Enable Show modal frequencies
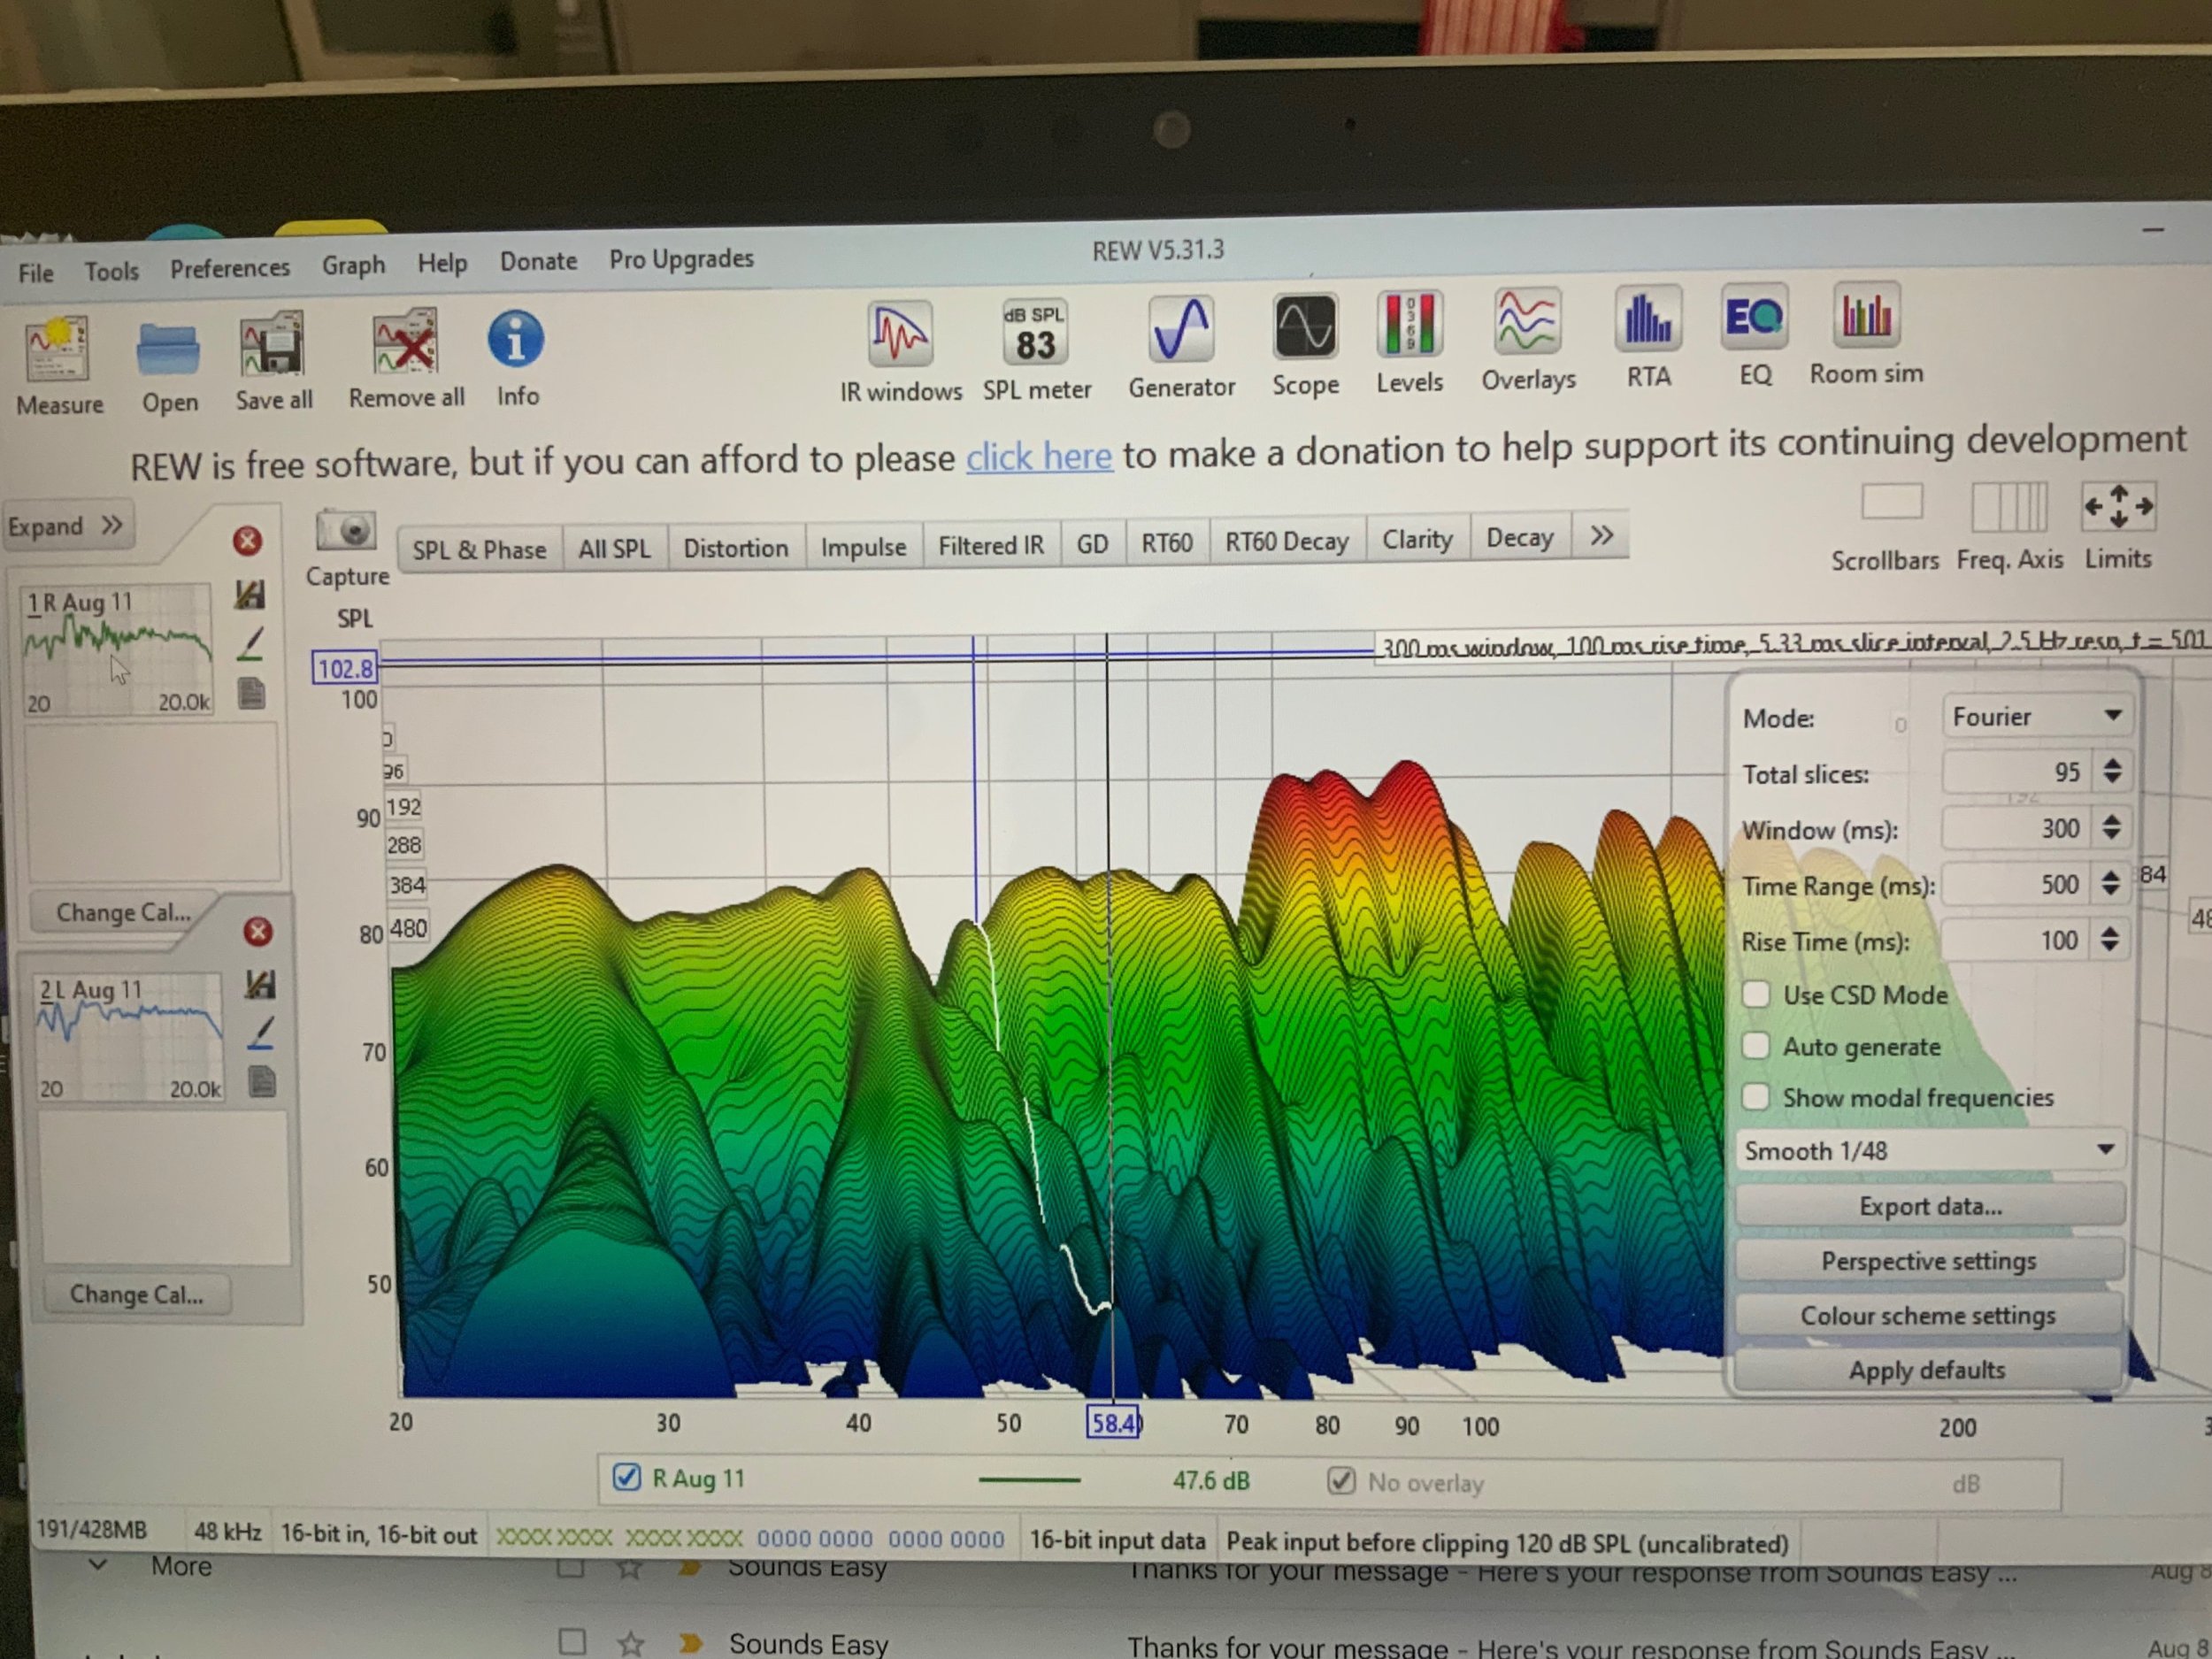This screenshot has width=2212, height=1659. pyautogui.click(x=1756, y=1097)
